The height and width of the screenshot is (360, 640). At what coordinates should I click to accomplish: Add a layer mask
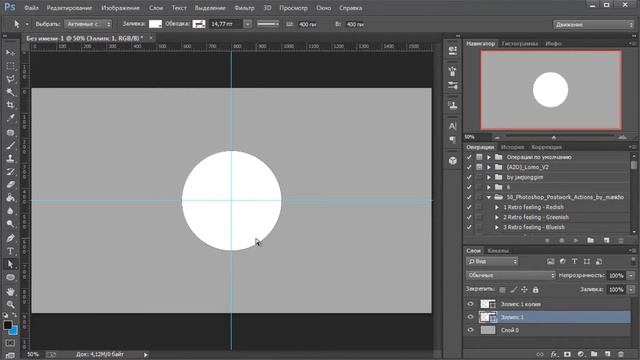(567, 354)
